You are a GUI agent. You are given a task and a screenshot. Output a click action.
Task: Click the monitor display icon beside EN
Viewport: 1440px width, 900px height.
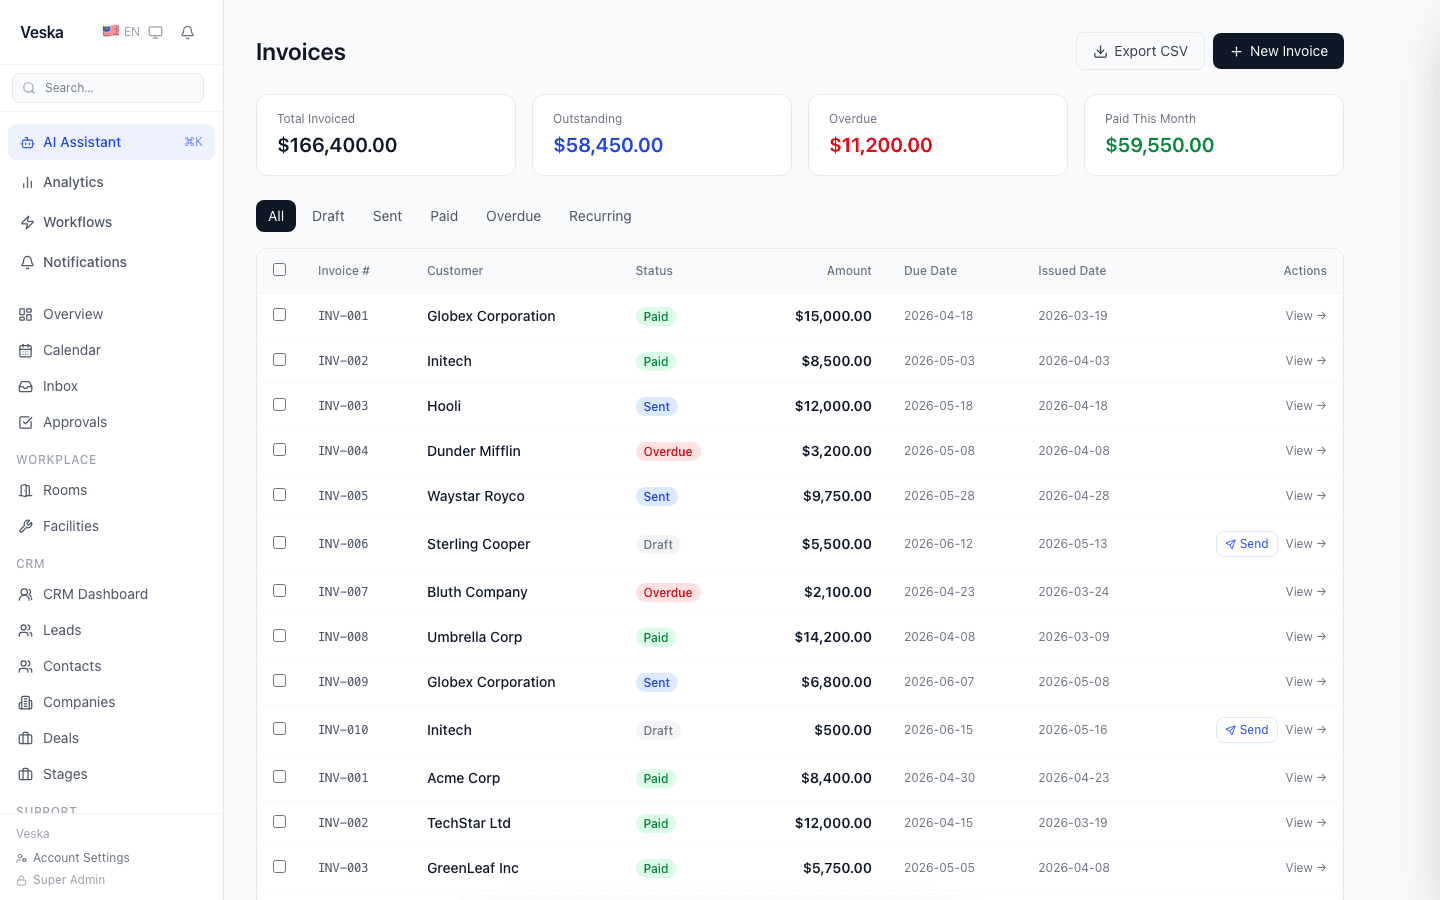156,32
